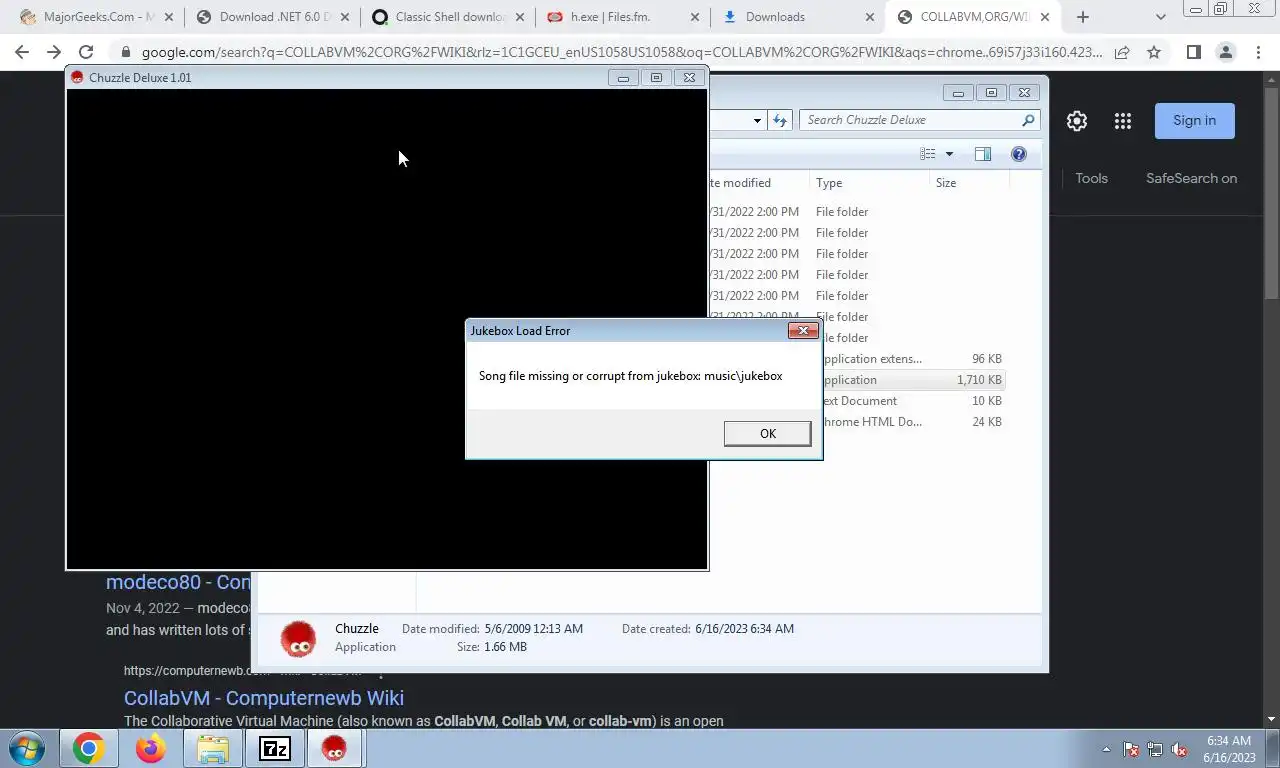Image resolution: width=1280 pixels, height=768 pixels.
Task: Open Chrome tab search dropdown
Action: [1160, 17]
